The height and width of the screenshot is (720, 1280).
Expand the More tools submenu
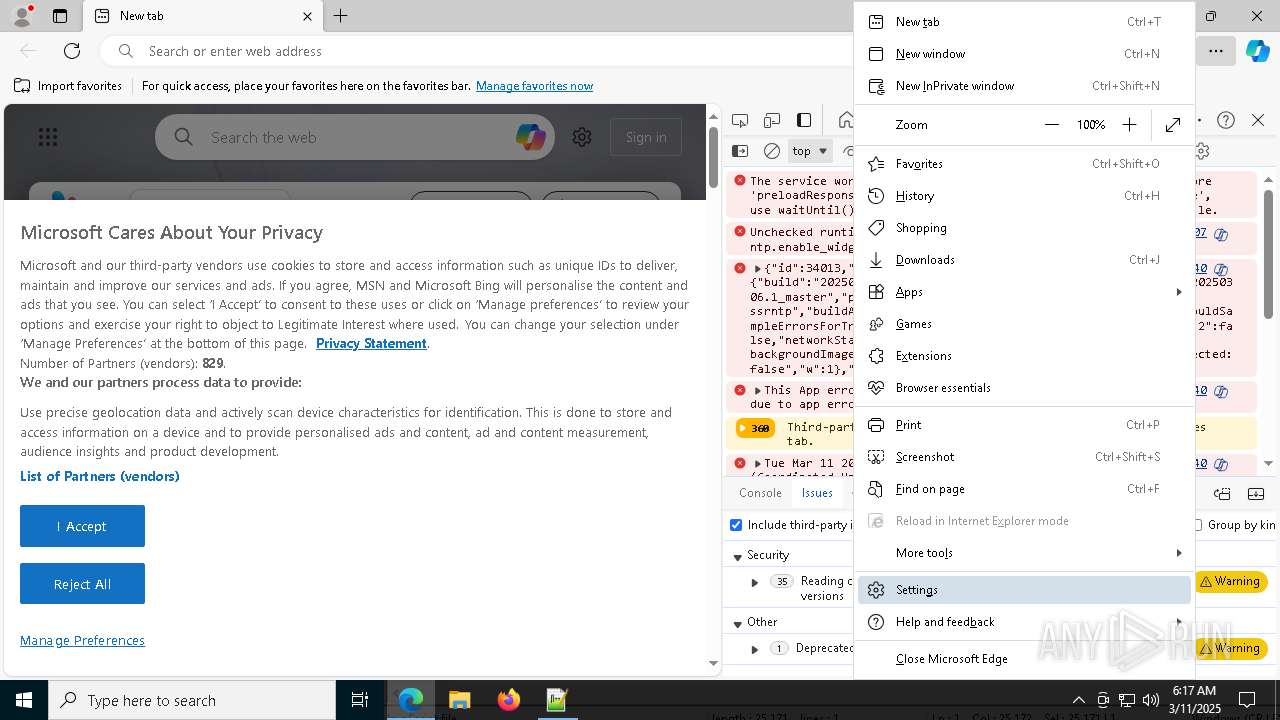point(1024,553)
